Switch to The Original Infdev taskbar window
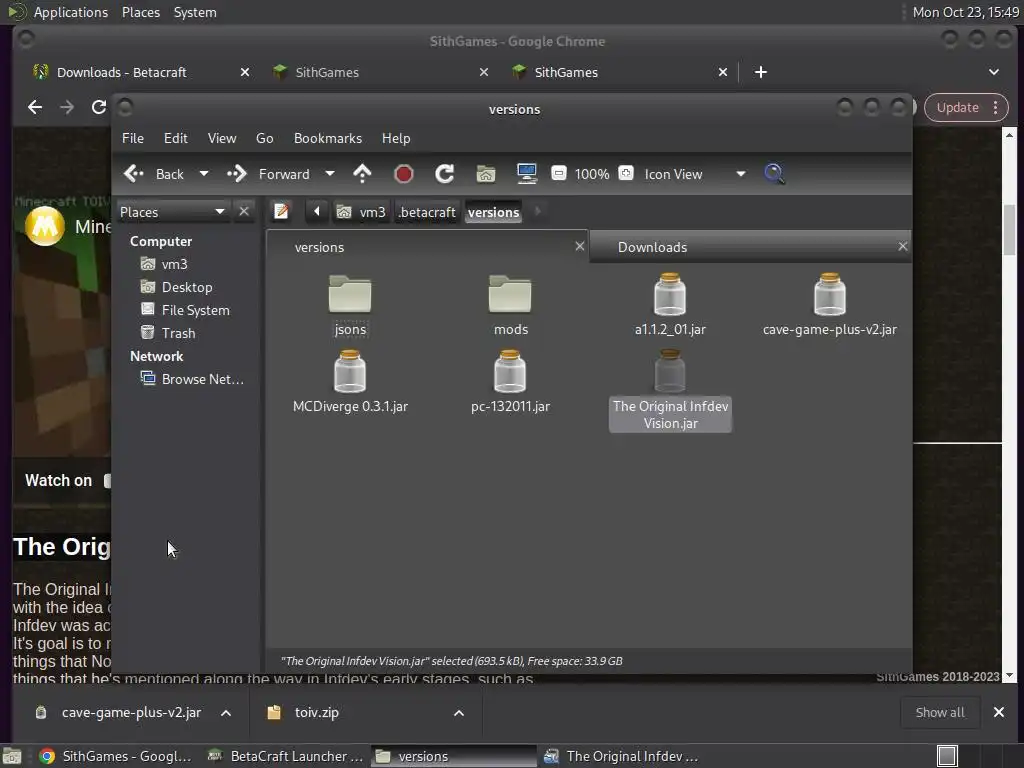The width and height of the screenshot is (1024, 768). (x=621, y=756)
